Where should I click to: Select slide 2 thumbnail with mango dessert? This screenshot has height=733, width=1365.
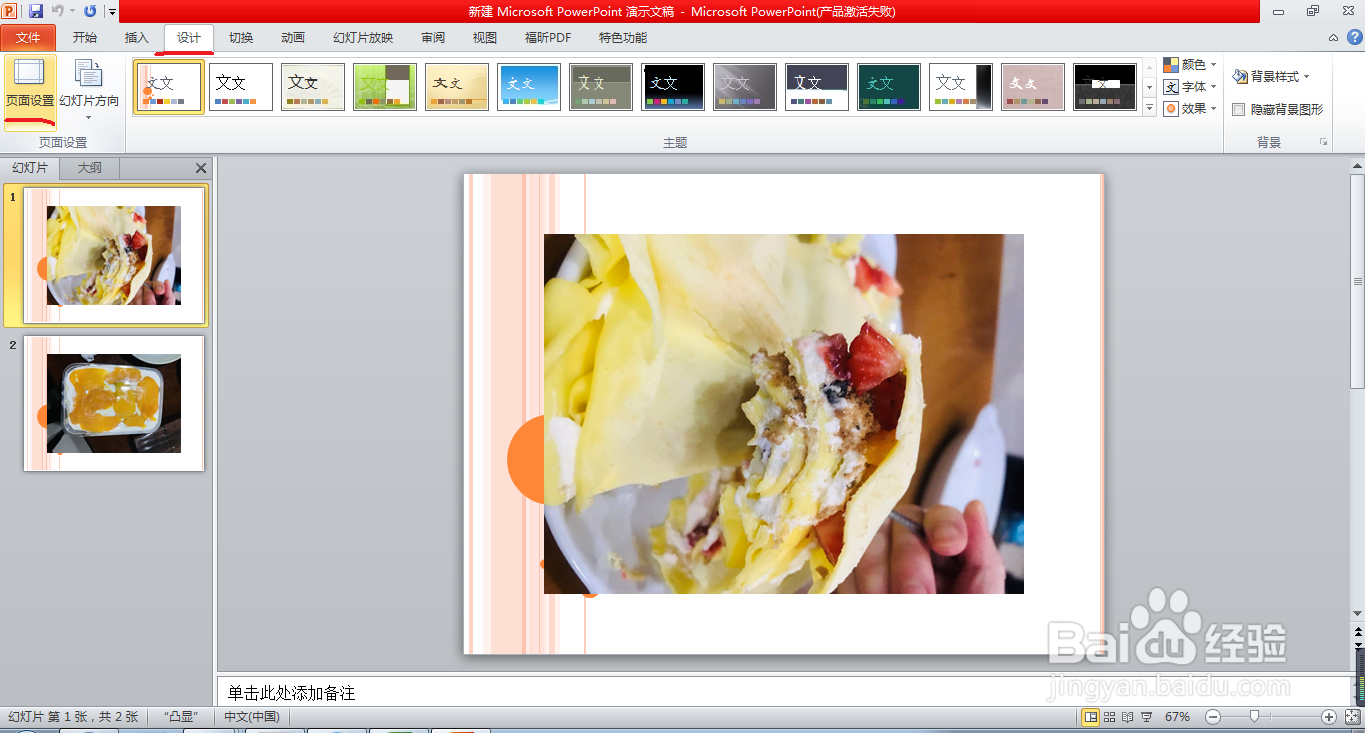[x=114, y=403]
